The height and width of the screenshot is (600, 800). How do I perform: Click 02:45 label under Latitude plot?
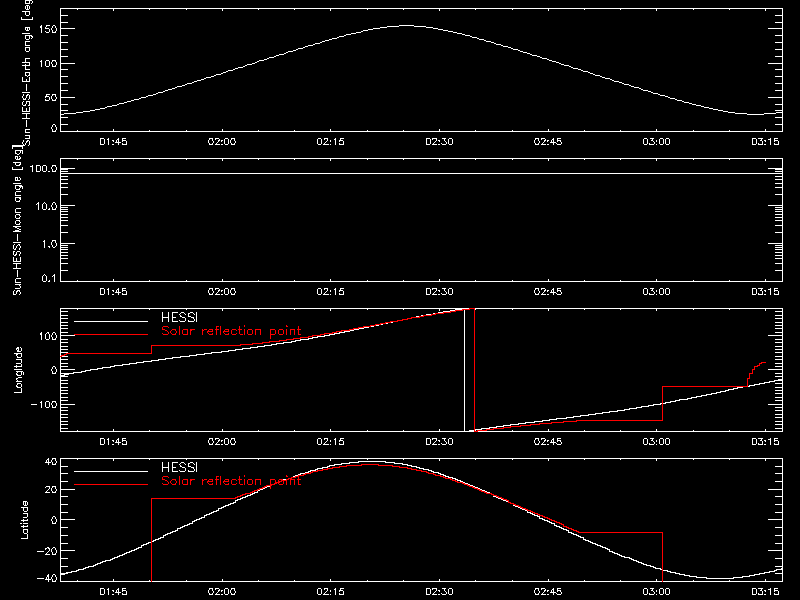tap(548, 592)
